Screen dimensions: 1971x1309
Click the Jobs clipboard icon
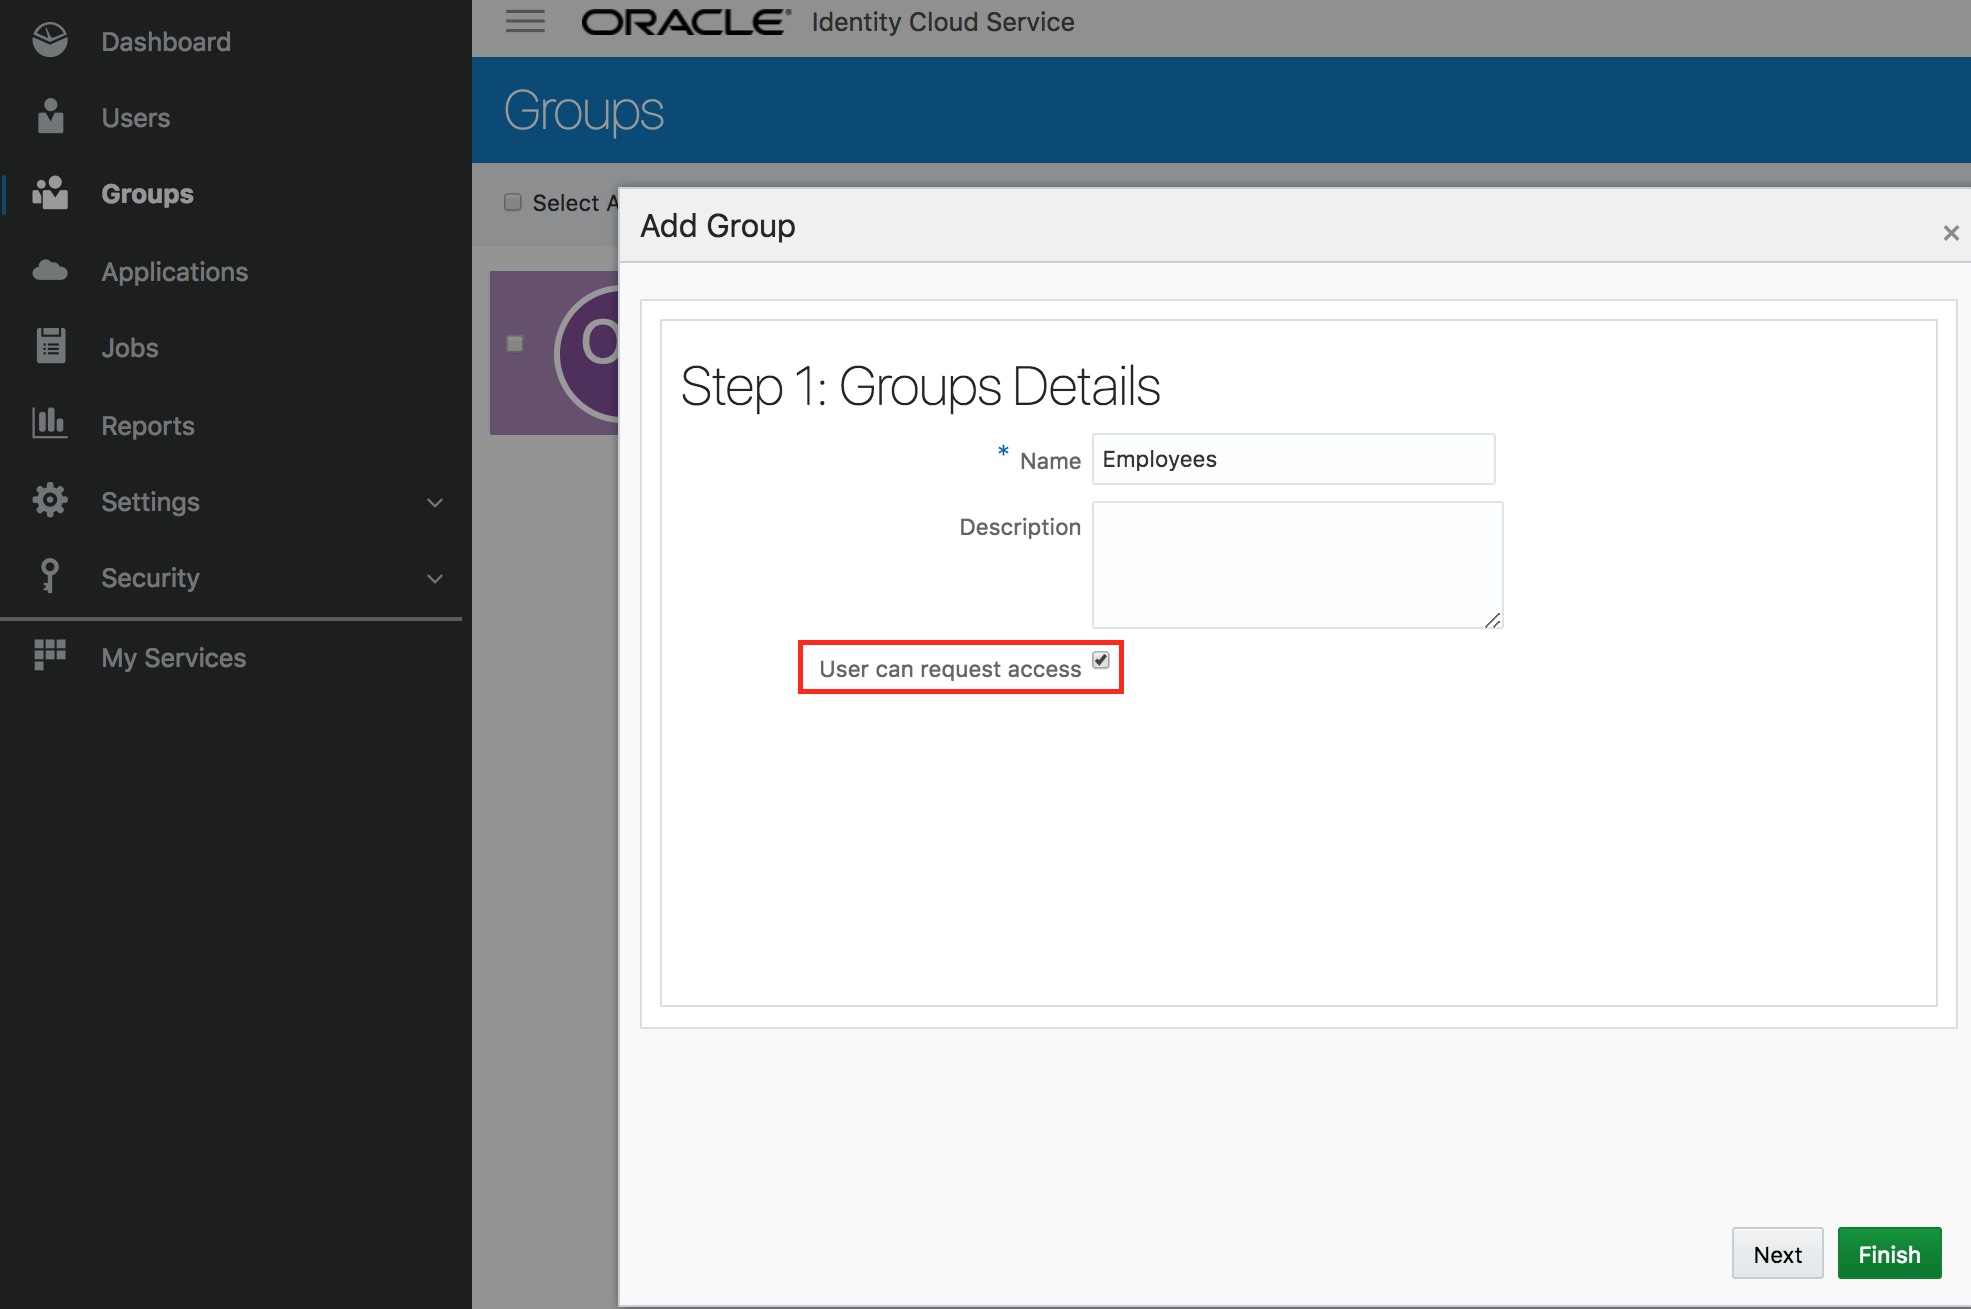click(50, 346)
